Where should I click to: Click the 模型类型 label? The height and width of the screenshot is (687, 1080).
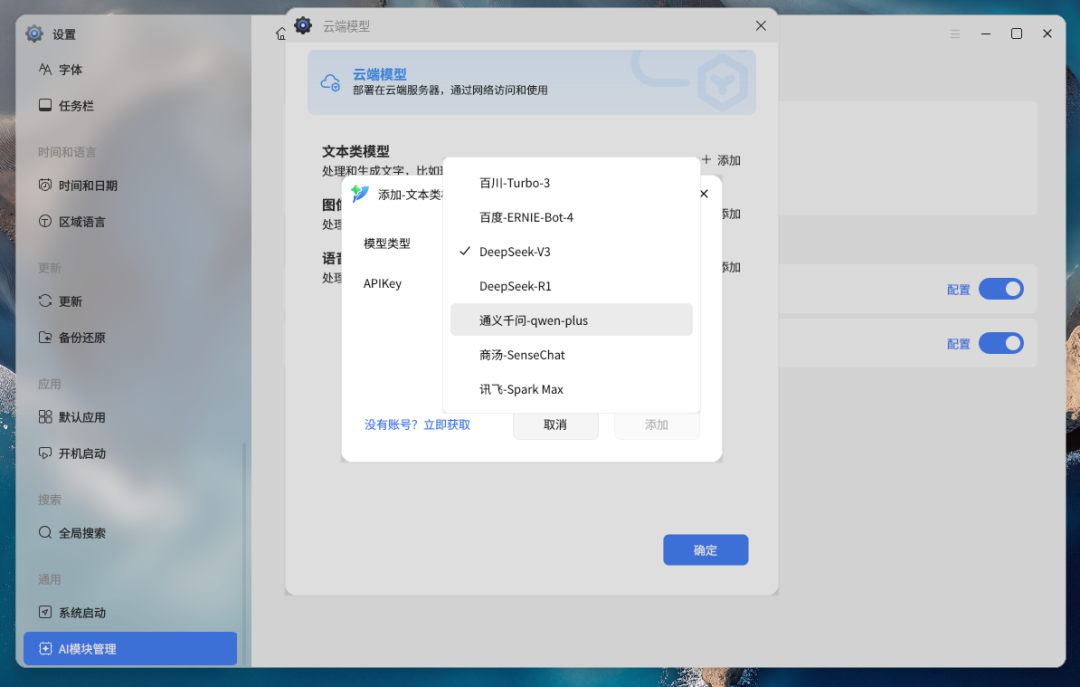click(x=386, y=243)
